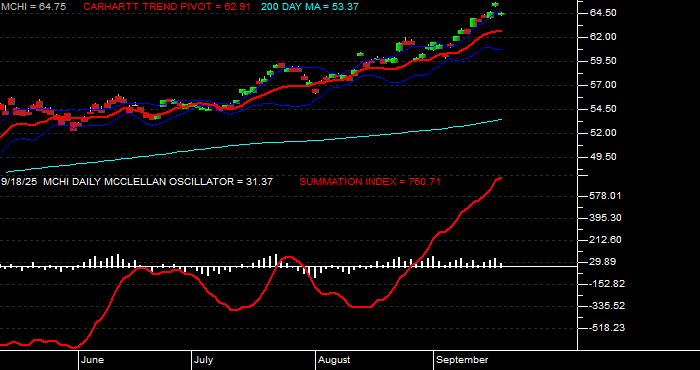This screenshot has height=370, width=700.
Task: Click the 49.50 price axis value
Action: point(604,157)
